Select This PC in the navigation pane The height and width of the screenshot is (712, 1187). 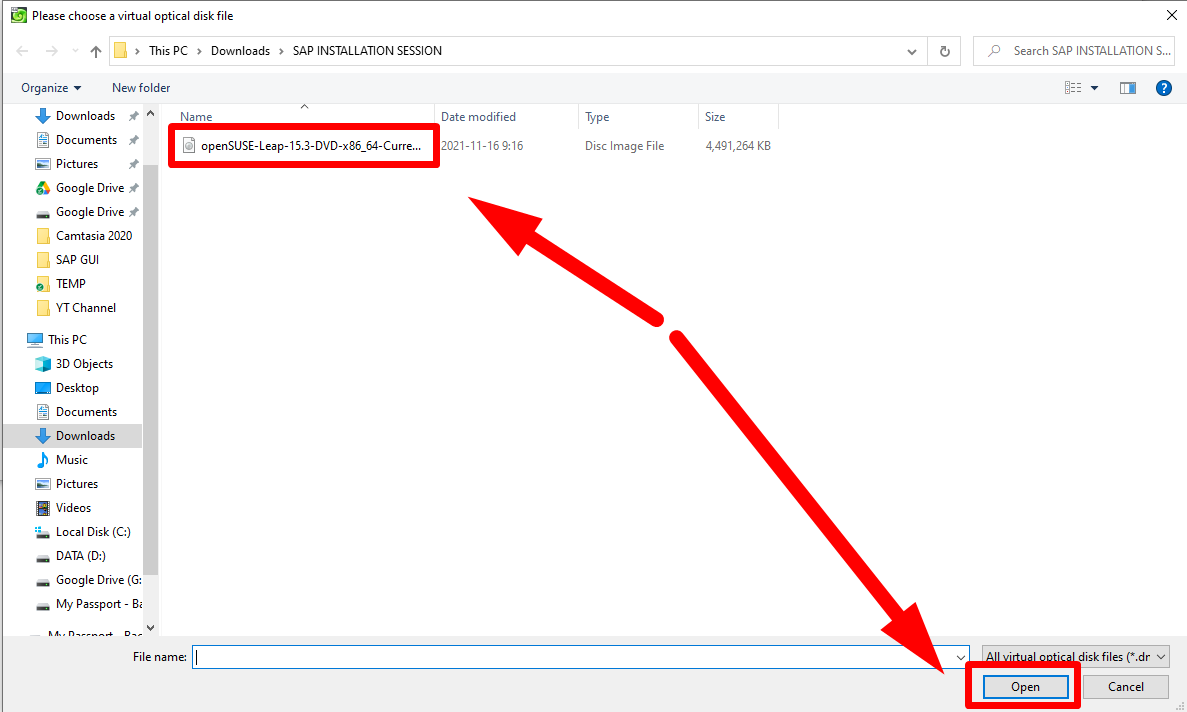(x=67, y=340)
